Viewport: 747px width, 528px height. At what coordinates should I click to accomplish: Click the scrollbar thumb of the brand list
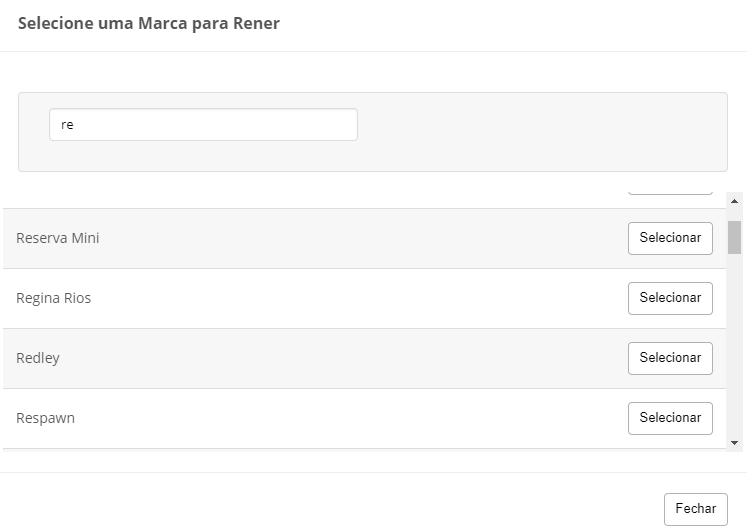[735, 237]
